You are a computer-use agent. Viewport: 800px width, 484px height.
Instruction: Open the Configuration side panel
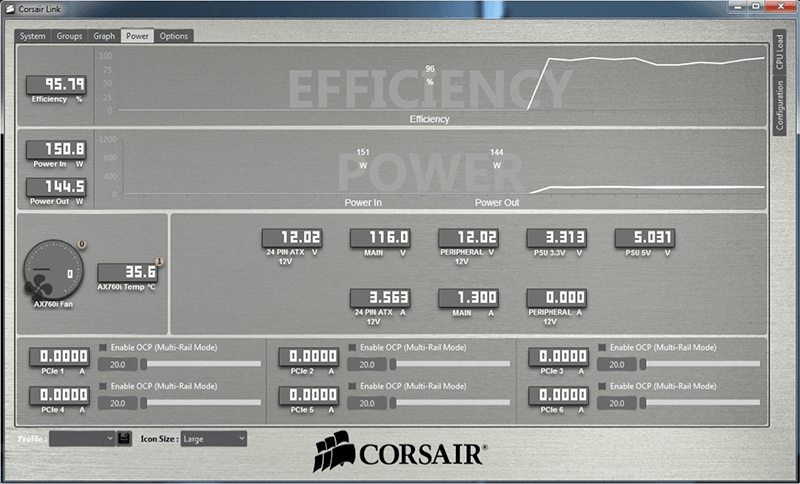[779, 106]
